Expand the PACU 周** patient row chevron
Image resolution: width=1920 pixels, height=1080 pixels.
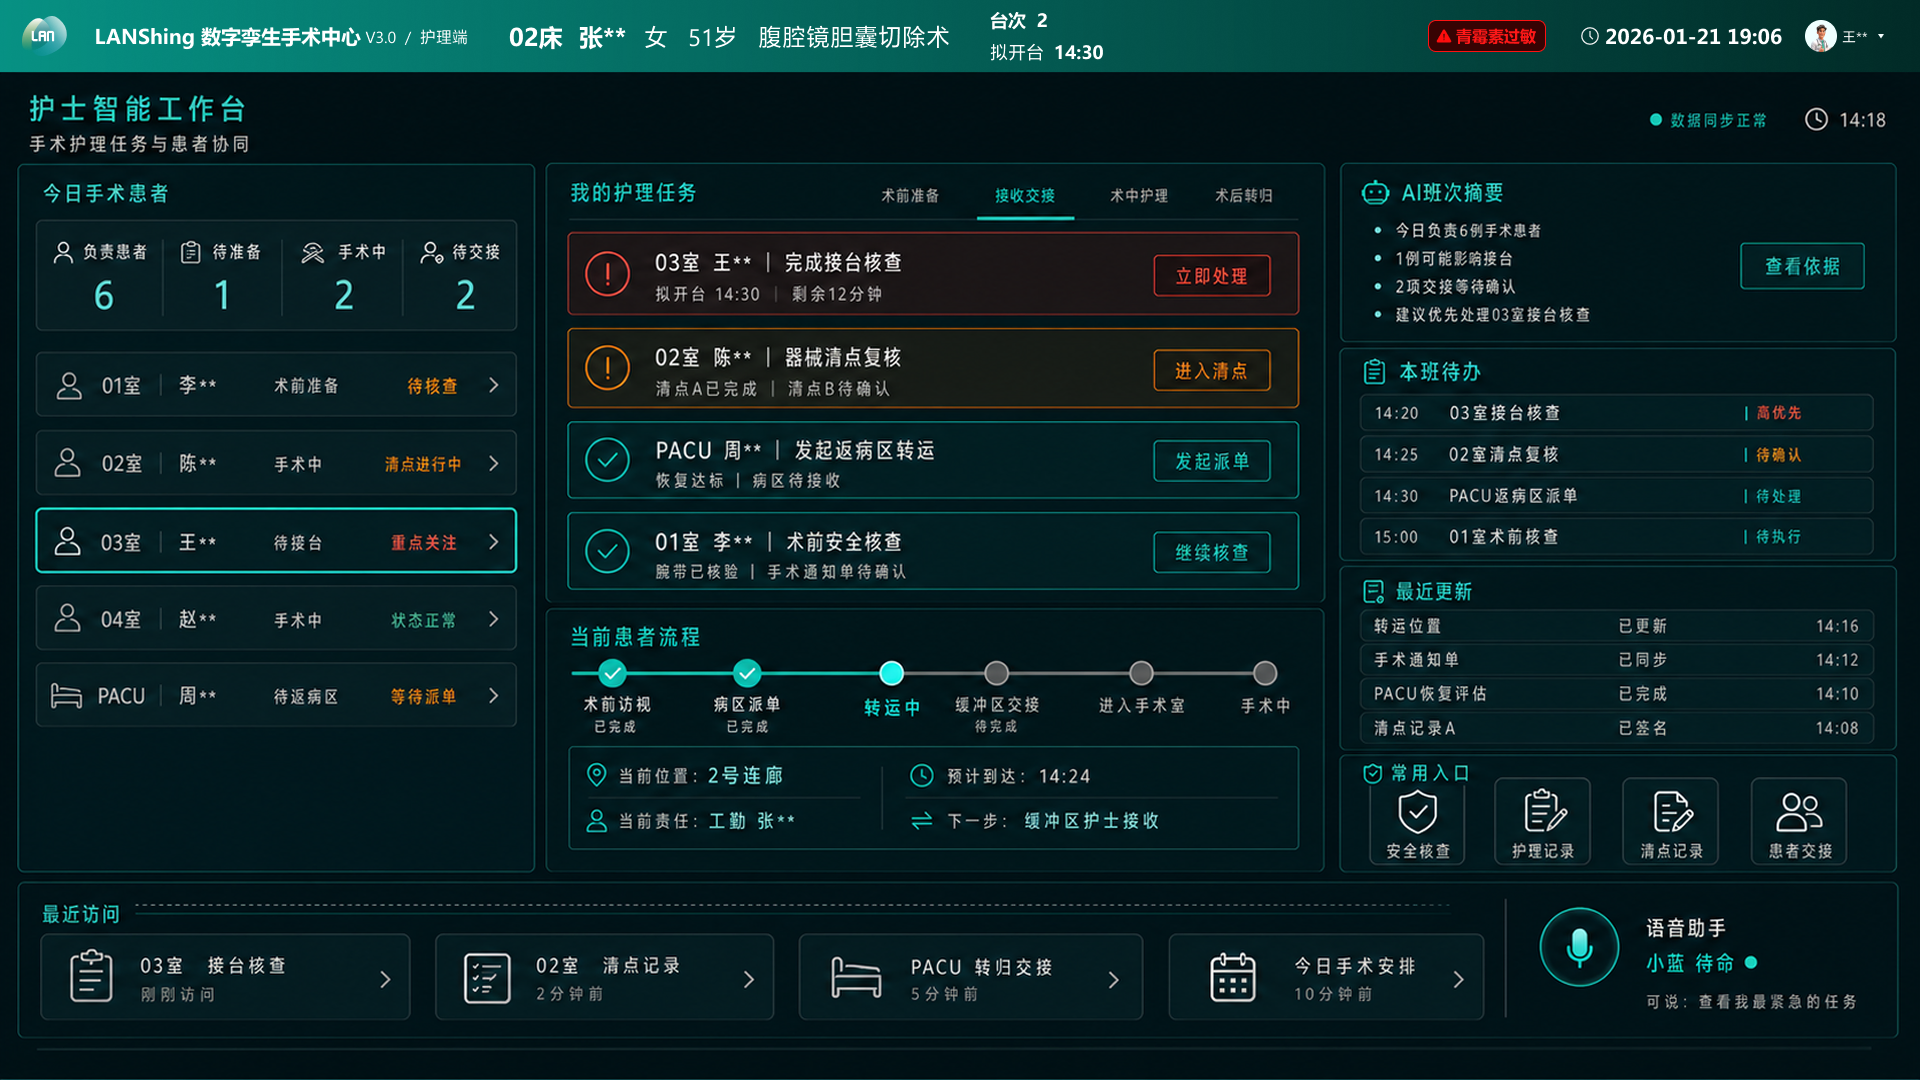(x=494, y=695)
